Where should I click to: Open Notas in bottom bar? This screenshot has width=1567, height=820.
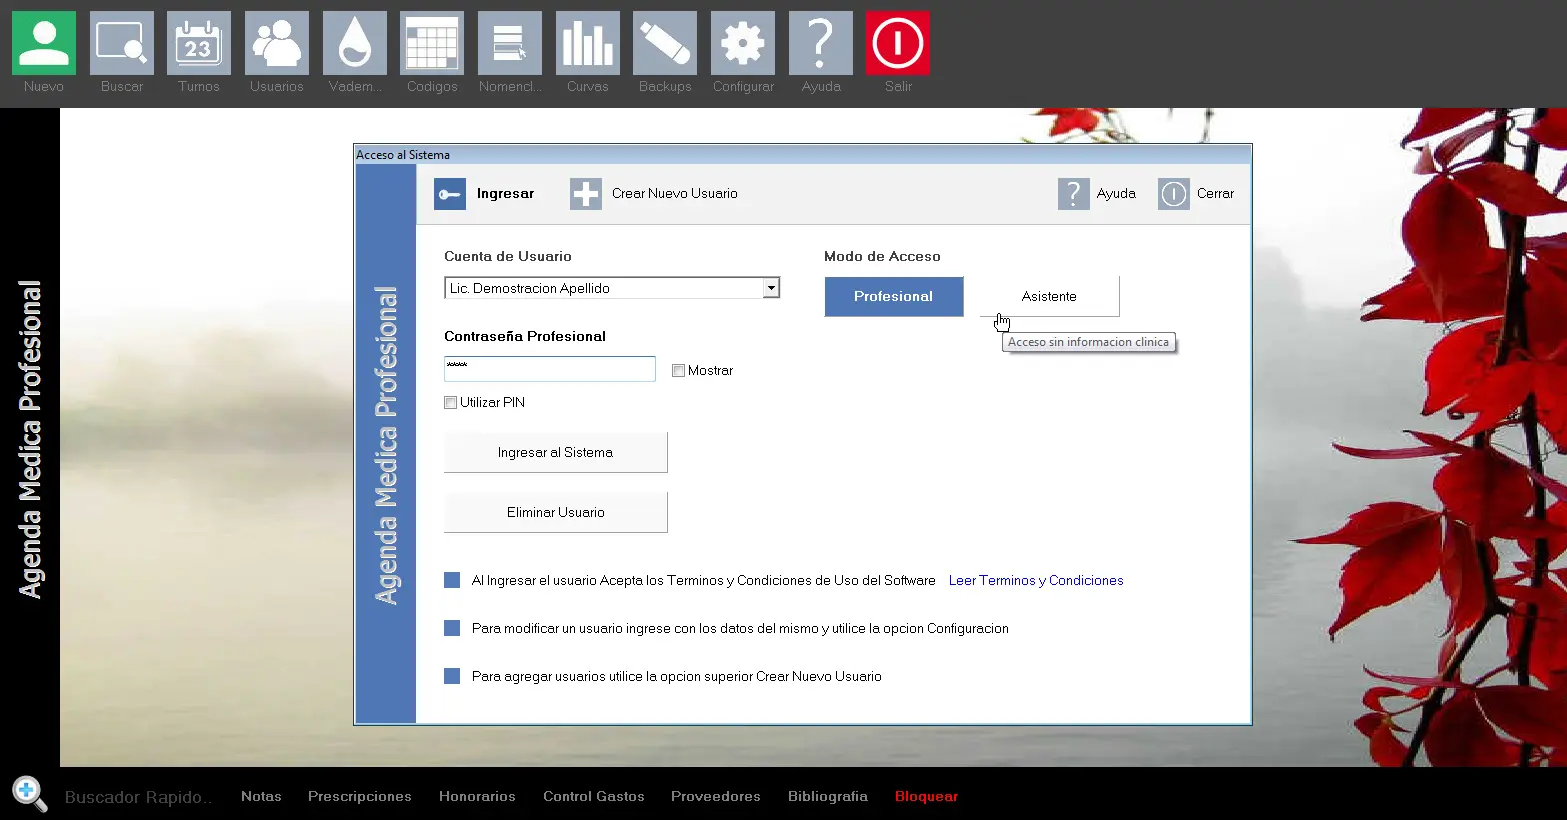261,797
